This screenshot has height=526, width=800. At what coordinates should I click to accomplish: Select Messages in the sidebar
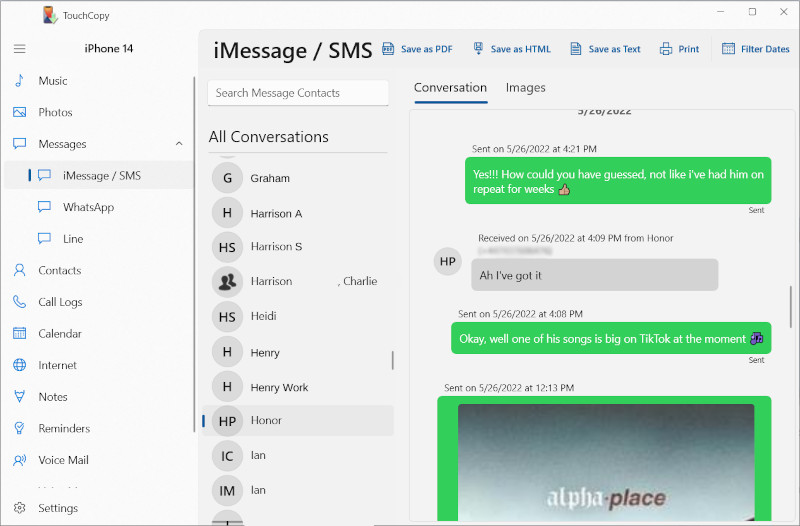click(97, 144)
